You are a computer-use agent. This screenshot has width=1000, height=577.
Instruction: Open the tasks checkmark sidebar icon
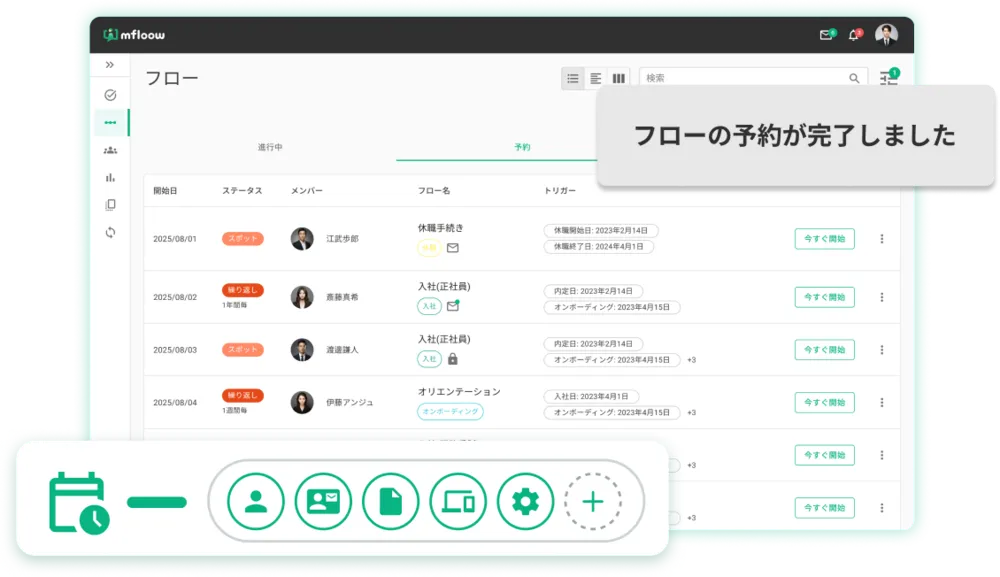click(110, 95)
